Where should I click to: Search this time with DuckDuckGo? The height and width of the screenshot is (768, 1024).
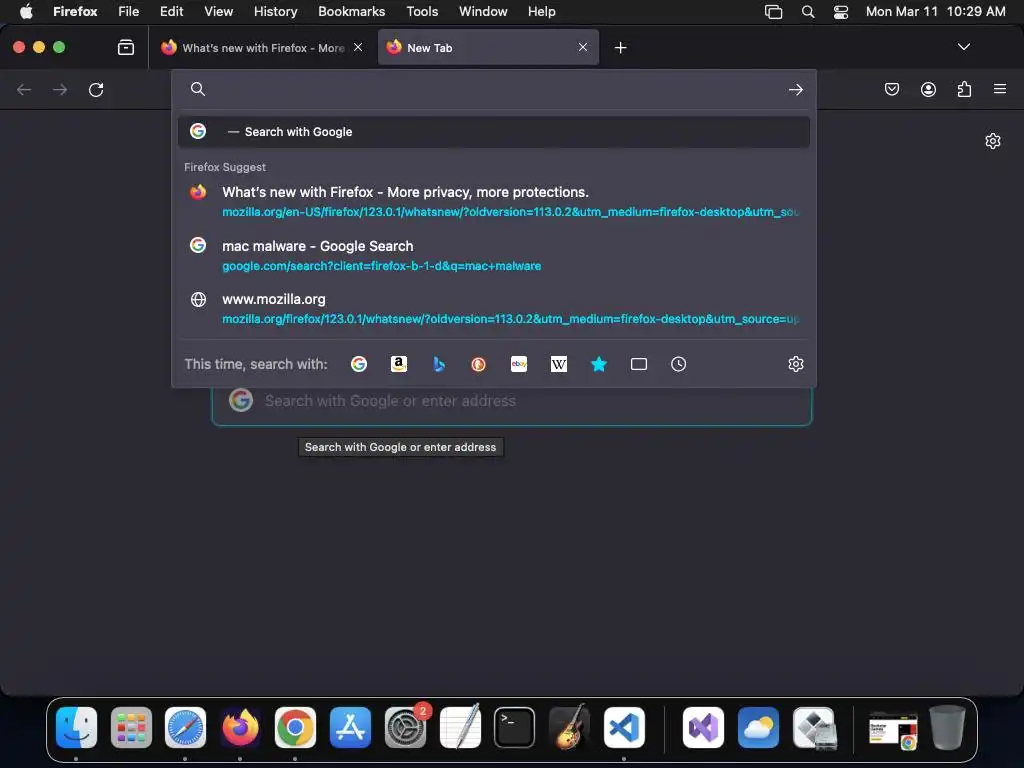[479, 364]
